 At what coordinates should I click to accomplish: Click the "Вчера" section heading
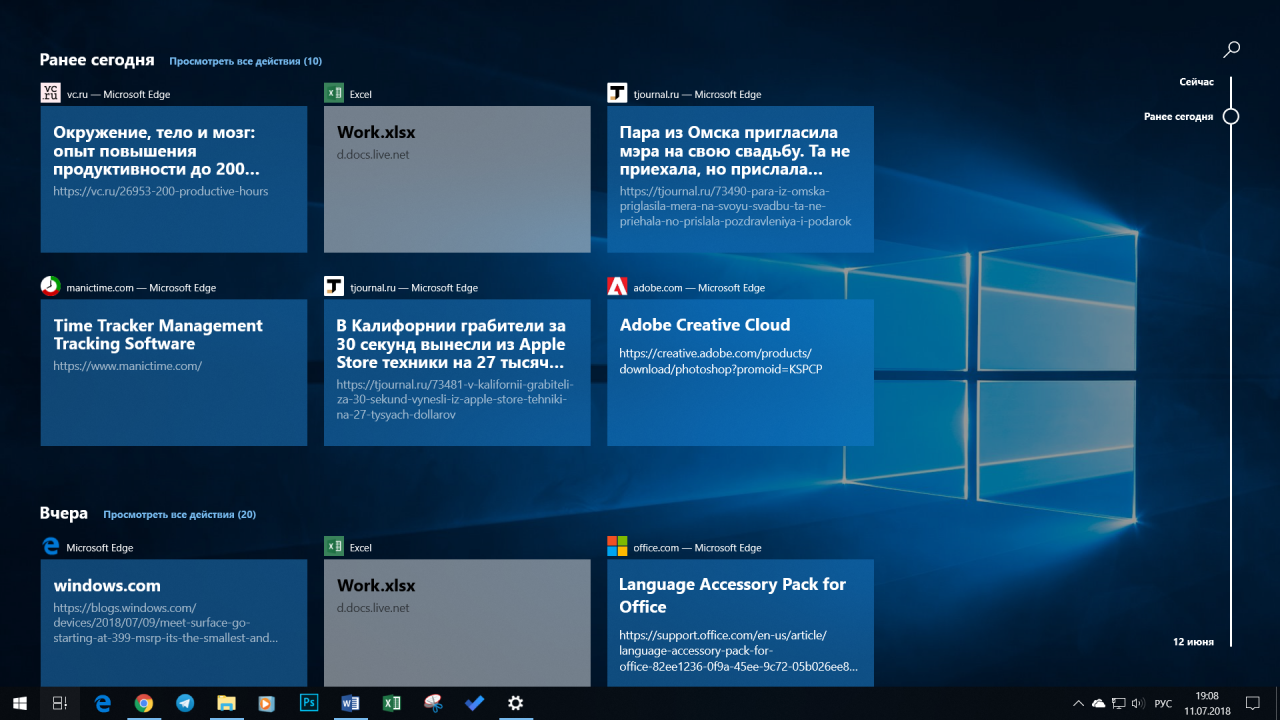point(64,513)
